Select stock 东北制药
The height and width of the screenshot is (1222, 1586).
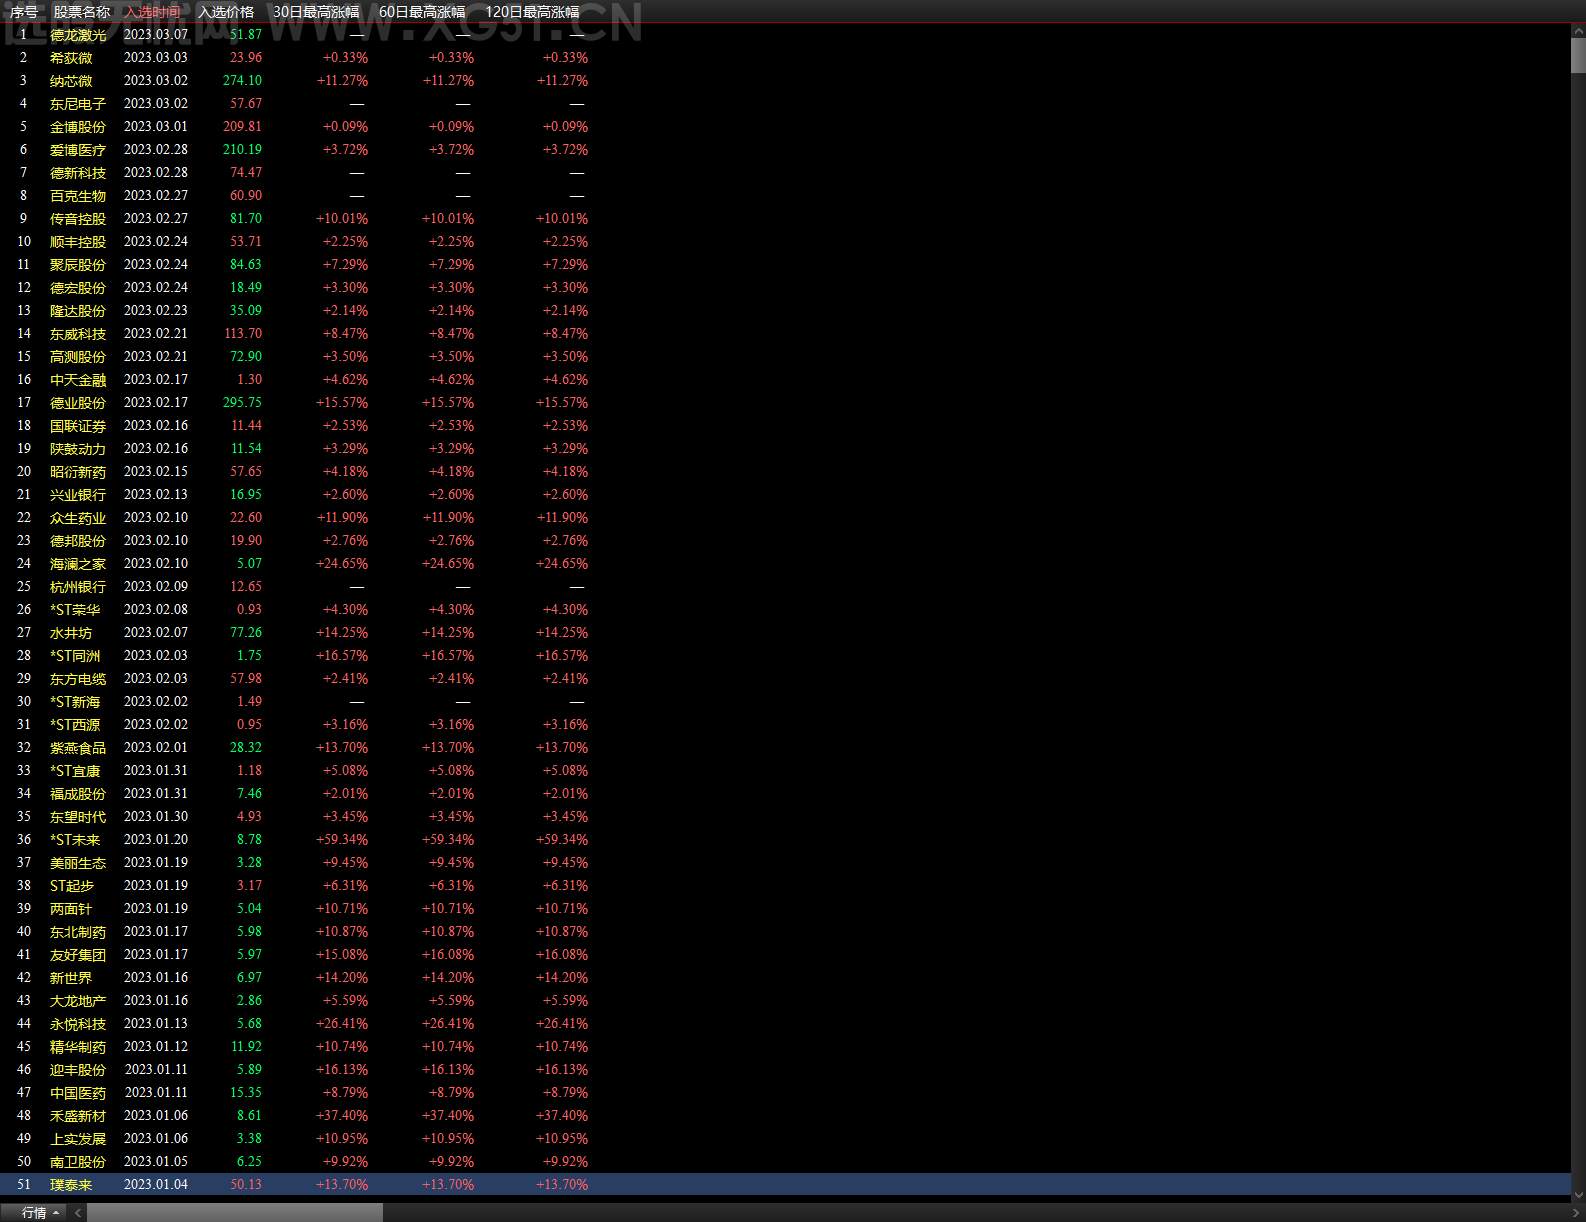point(78,932)
